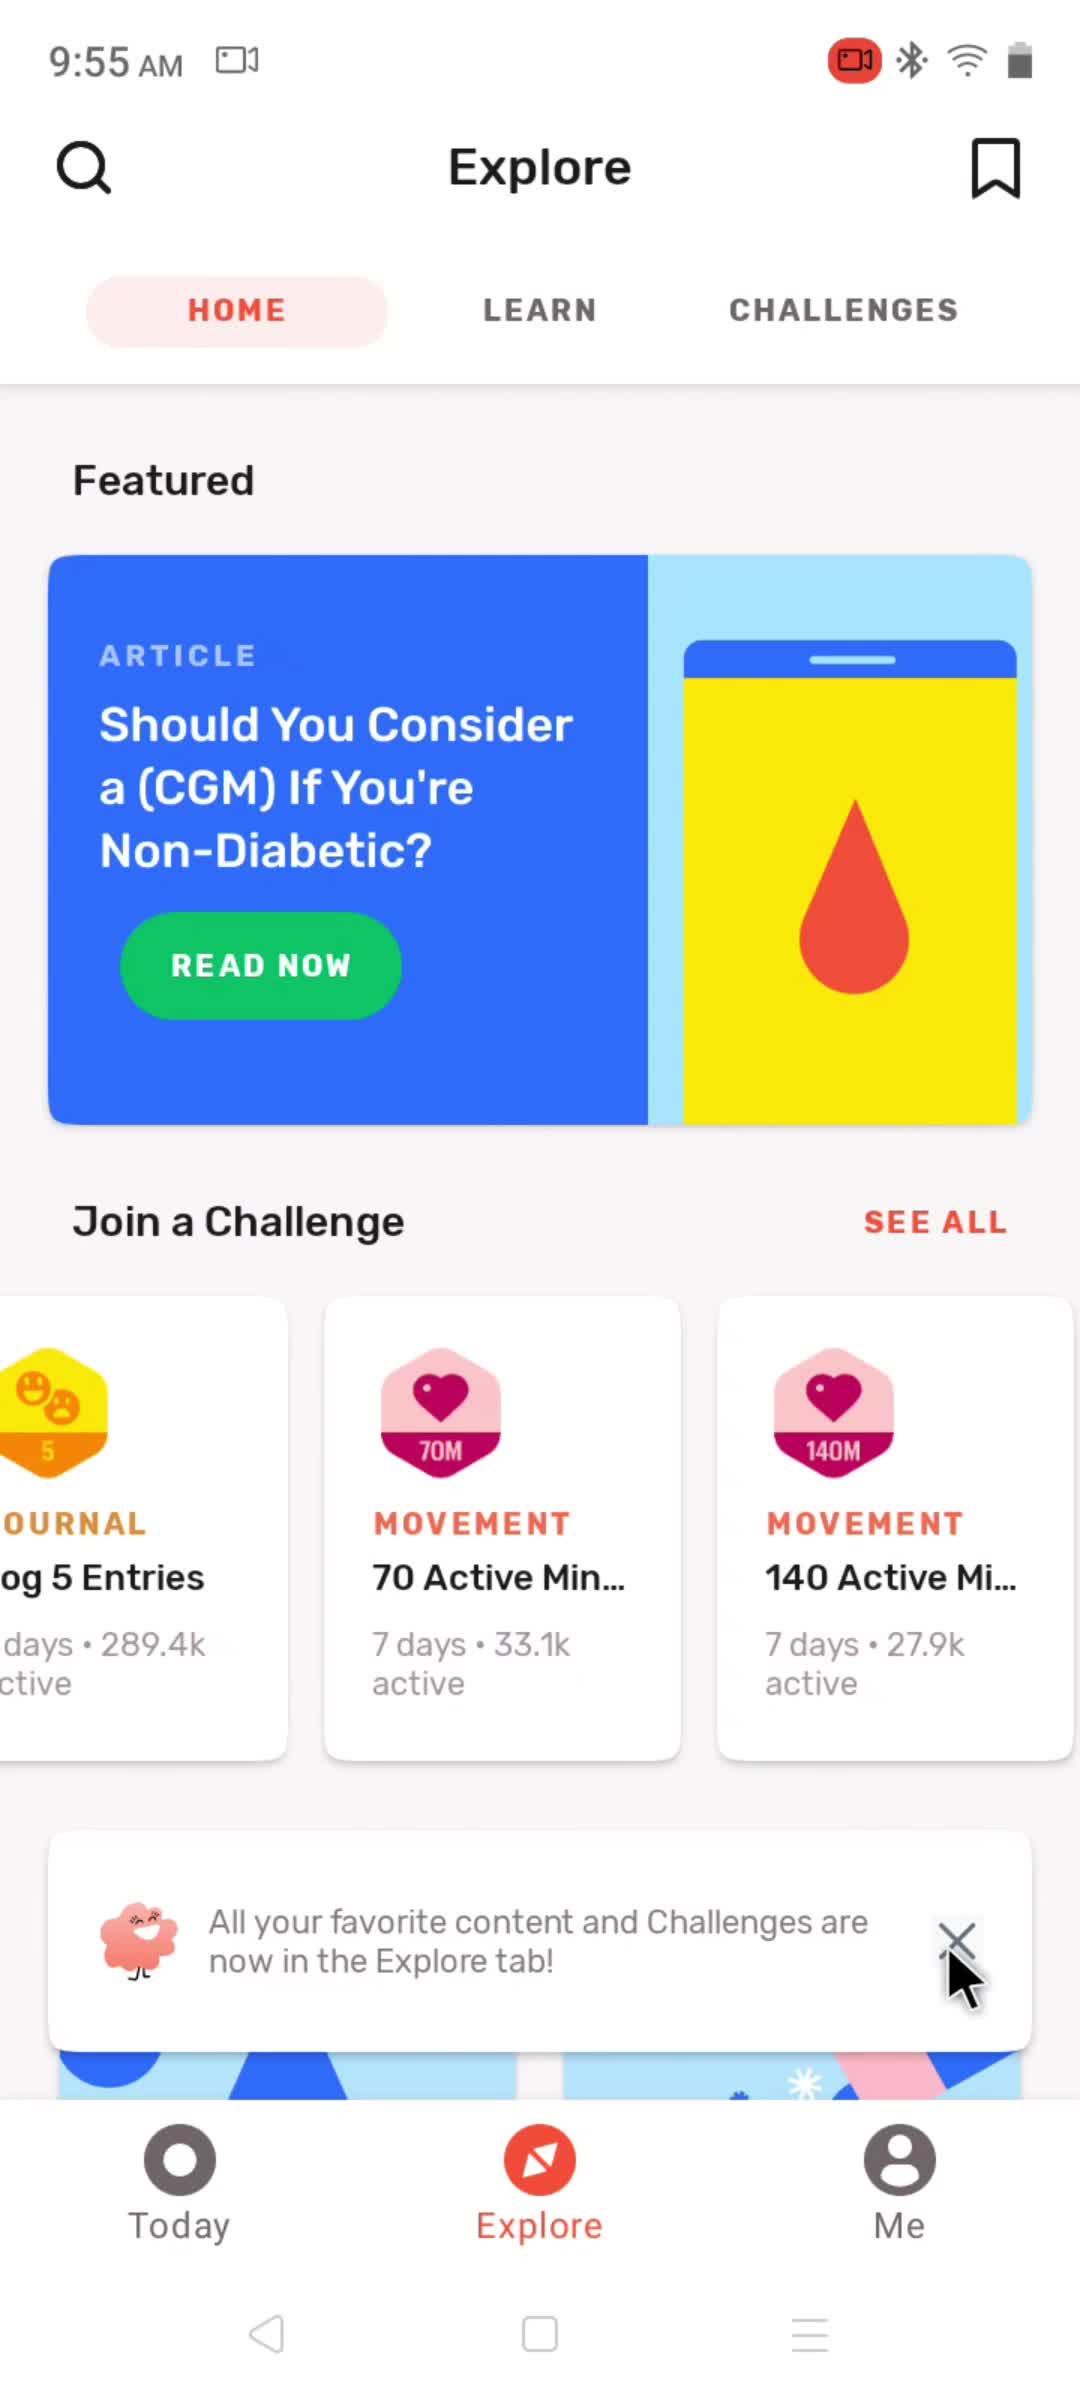
Task: Tap the 70M movement badge icon
Action: pyautogui.click(x=441, y=1412)
